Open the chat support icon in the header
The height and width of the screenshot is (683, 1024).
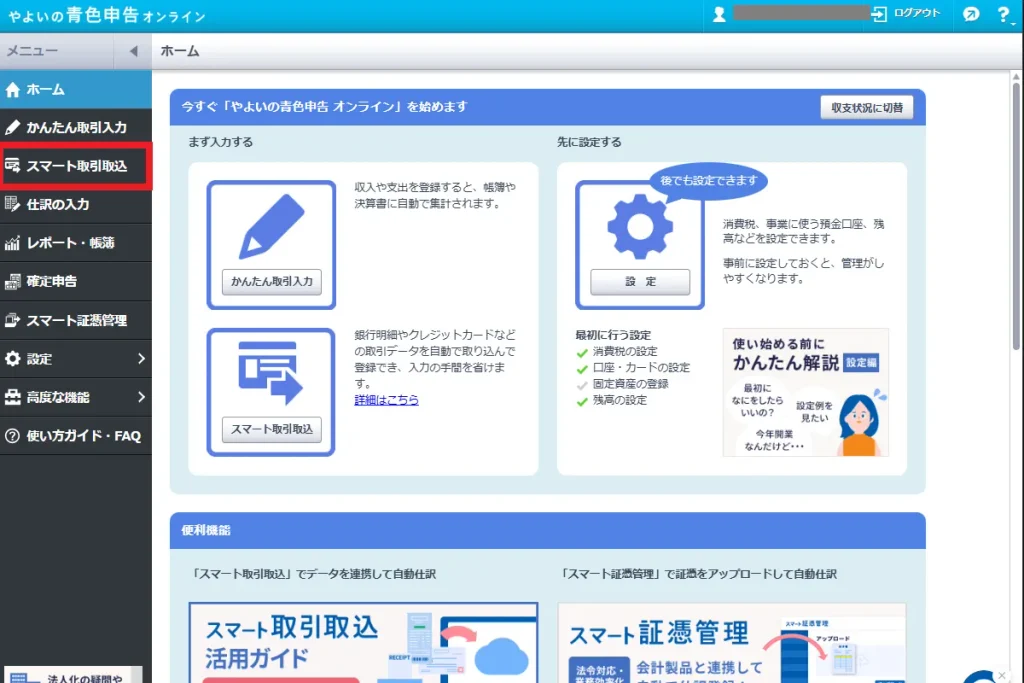(971, 14)
